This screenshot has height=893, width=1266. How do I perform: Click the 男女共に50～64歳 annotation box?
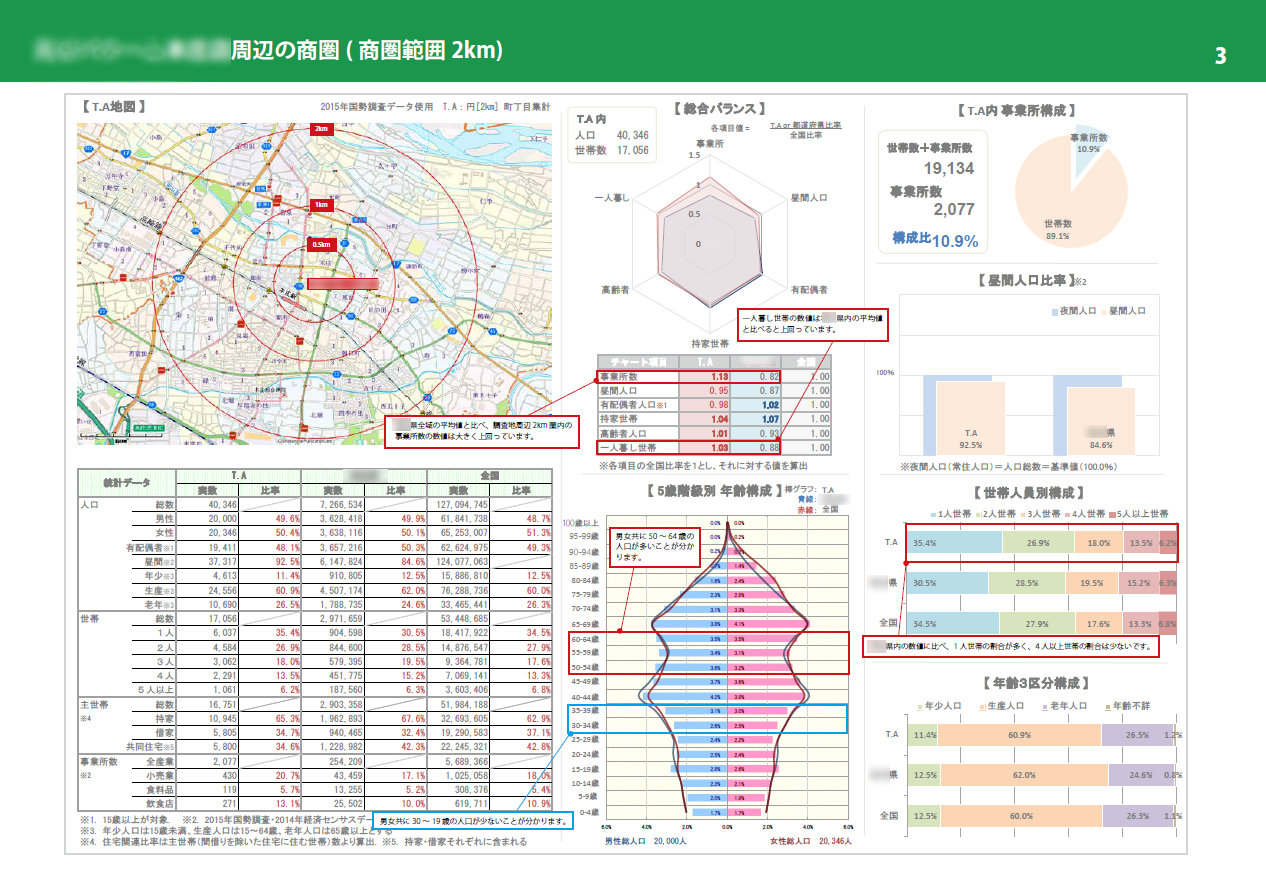point(655,546)
